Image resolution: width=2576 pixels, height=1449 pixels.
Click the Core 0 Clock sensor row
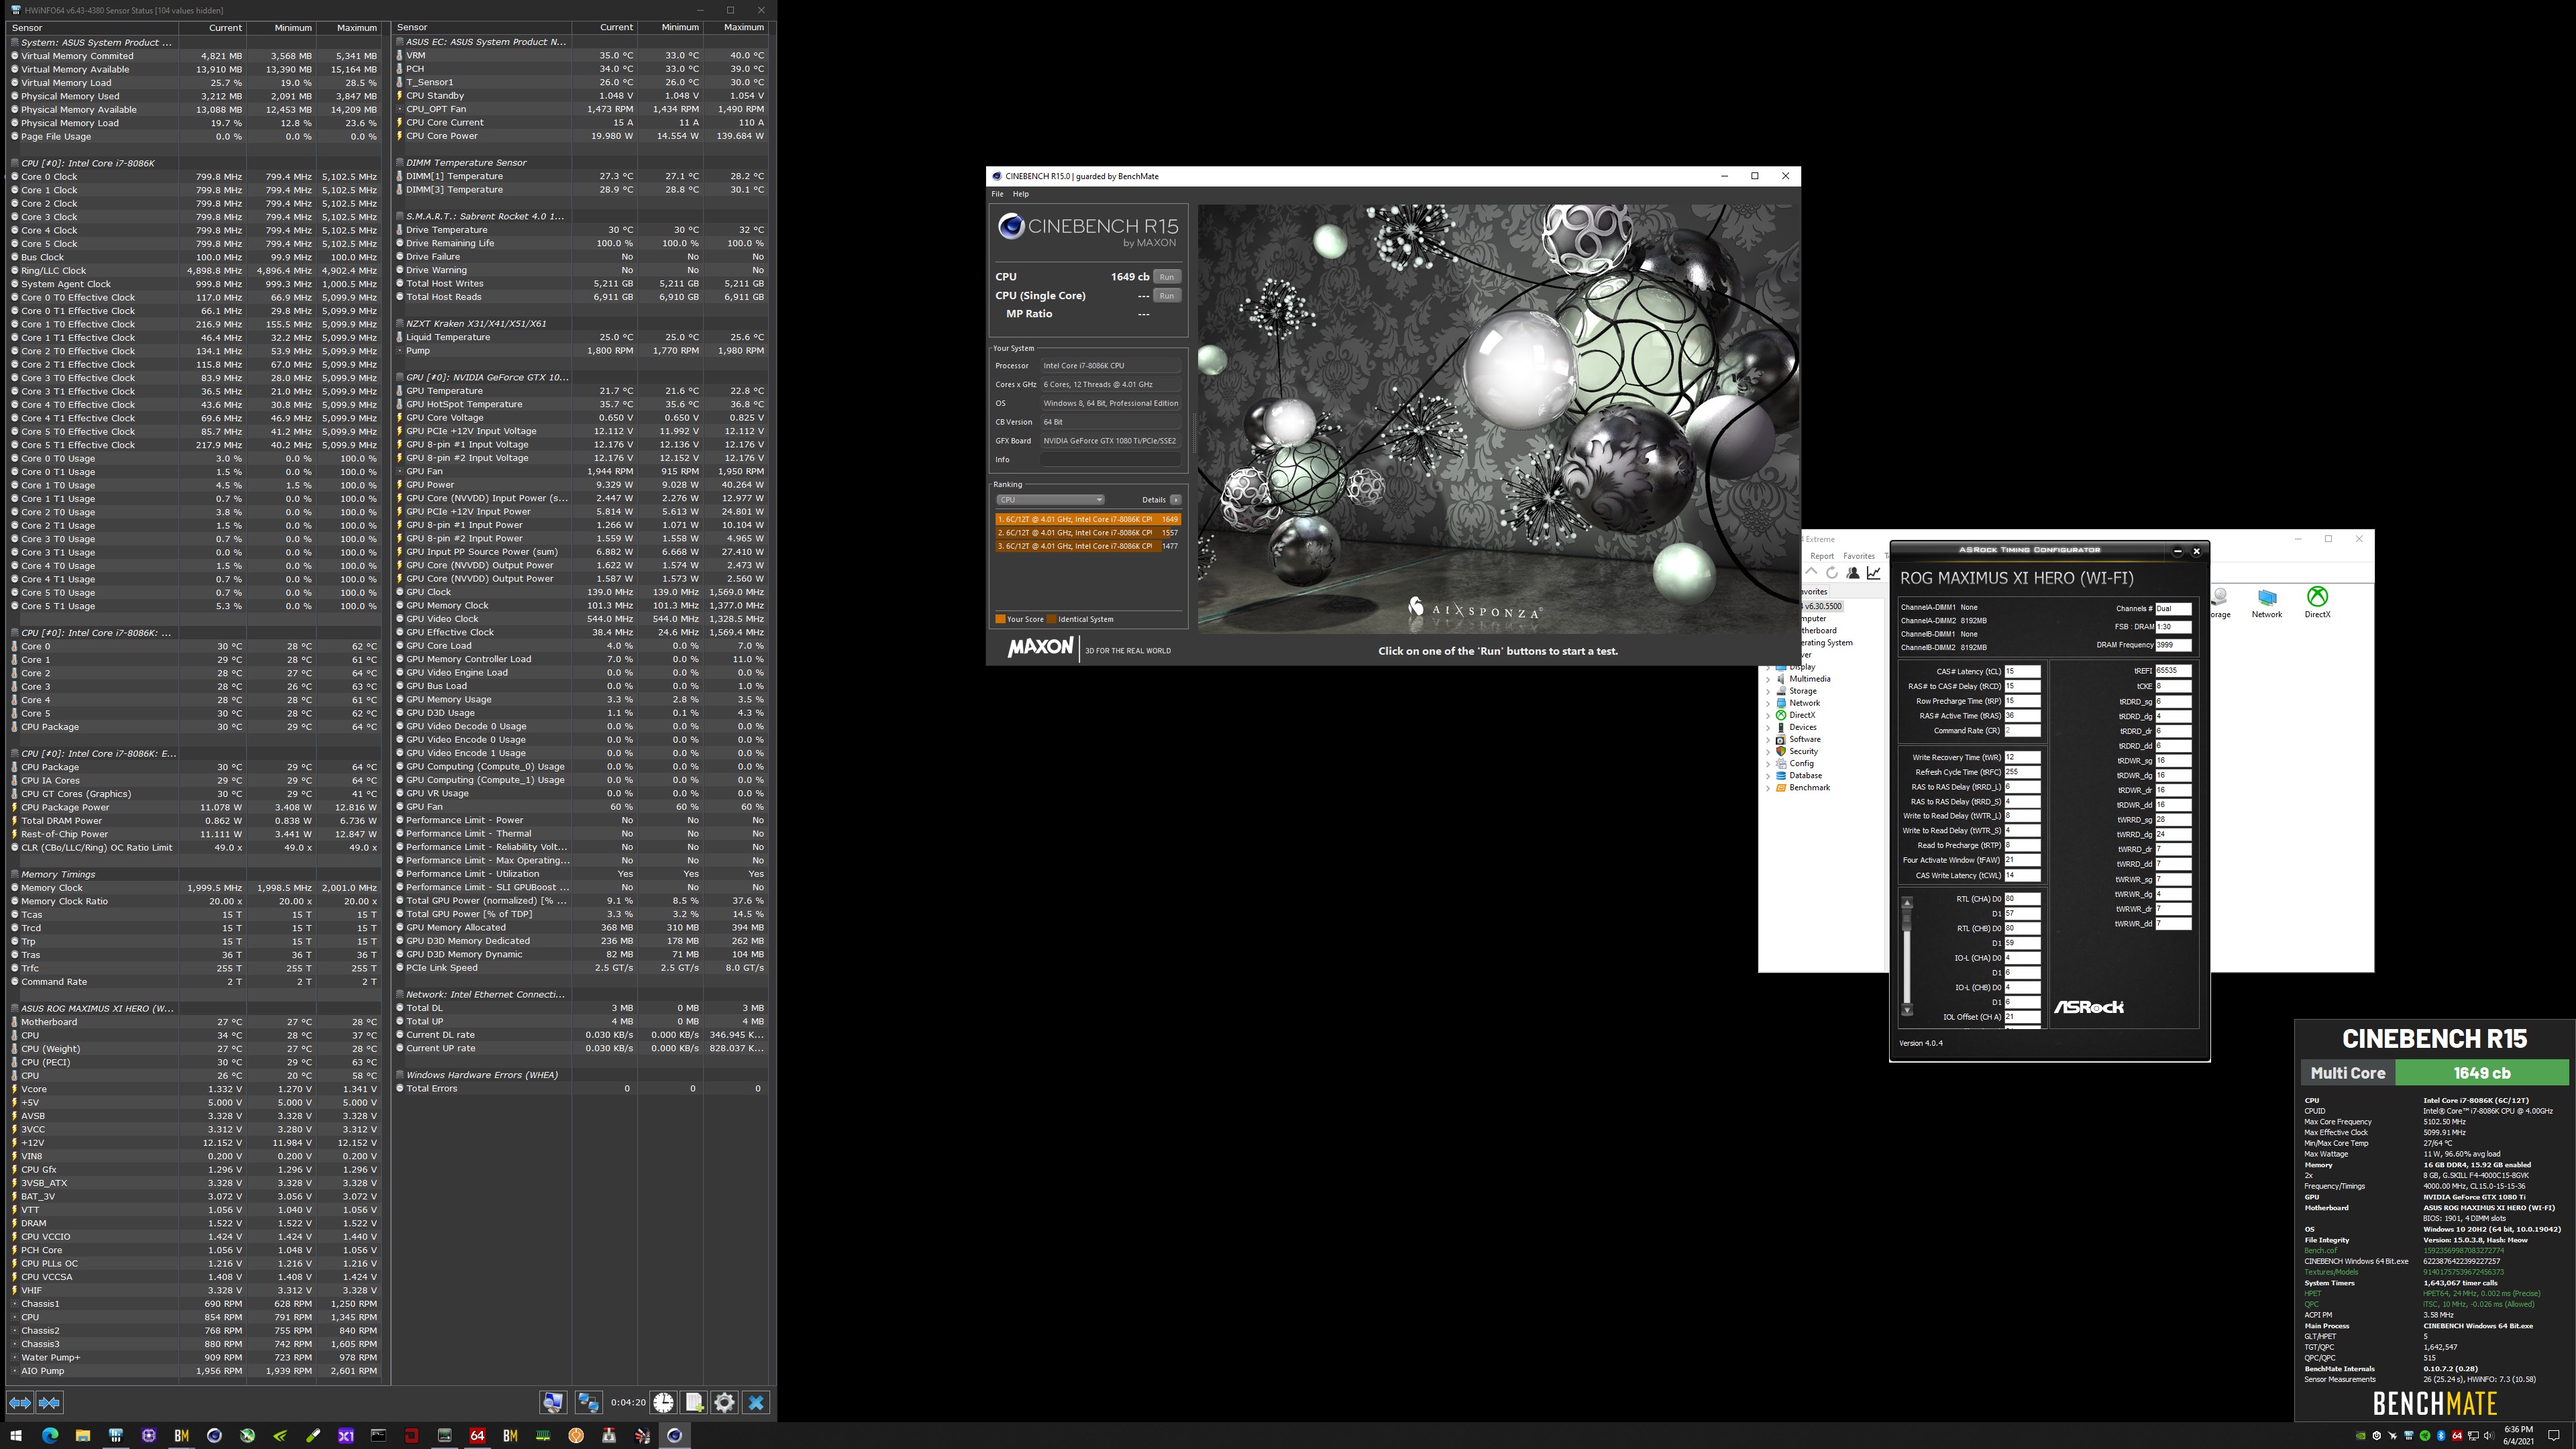(194, 177)
